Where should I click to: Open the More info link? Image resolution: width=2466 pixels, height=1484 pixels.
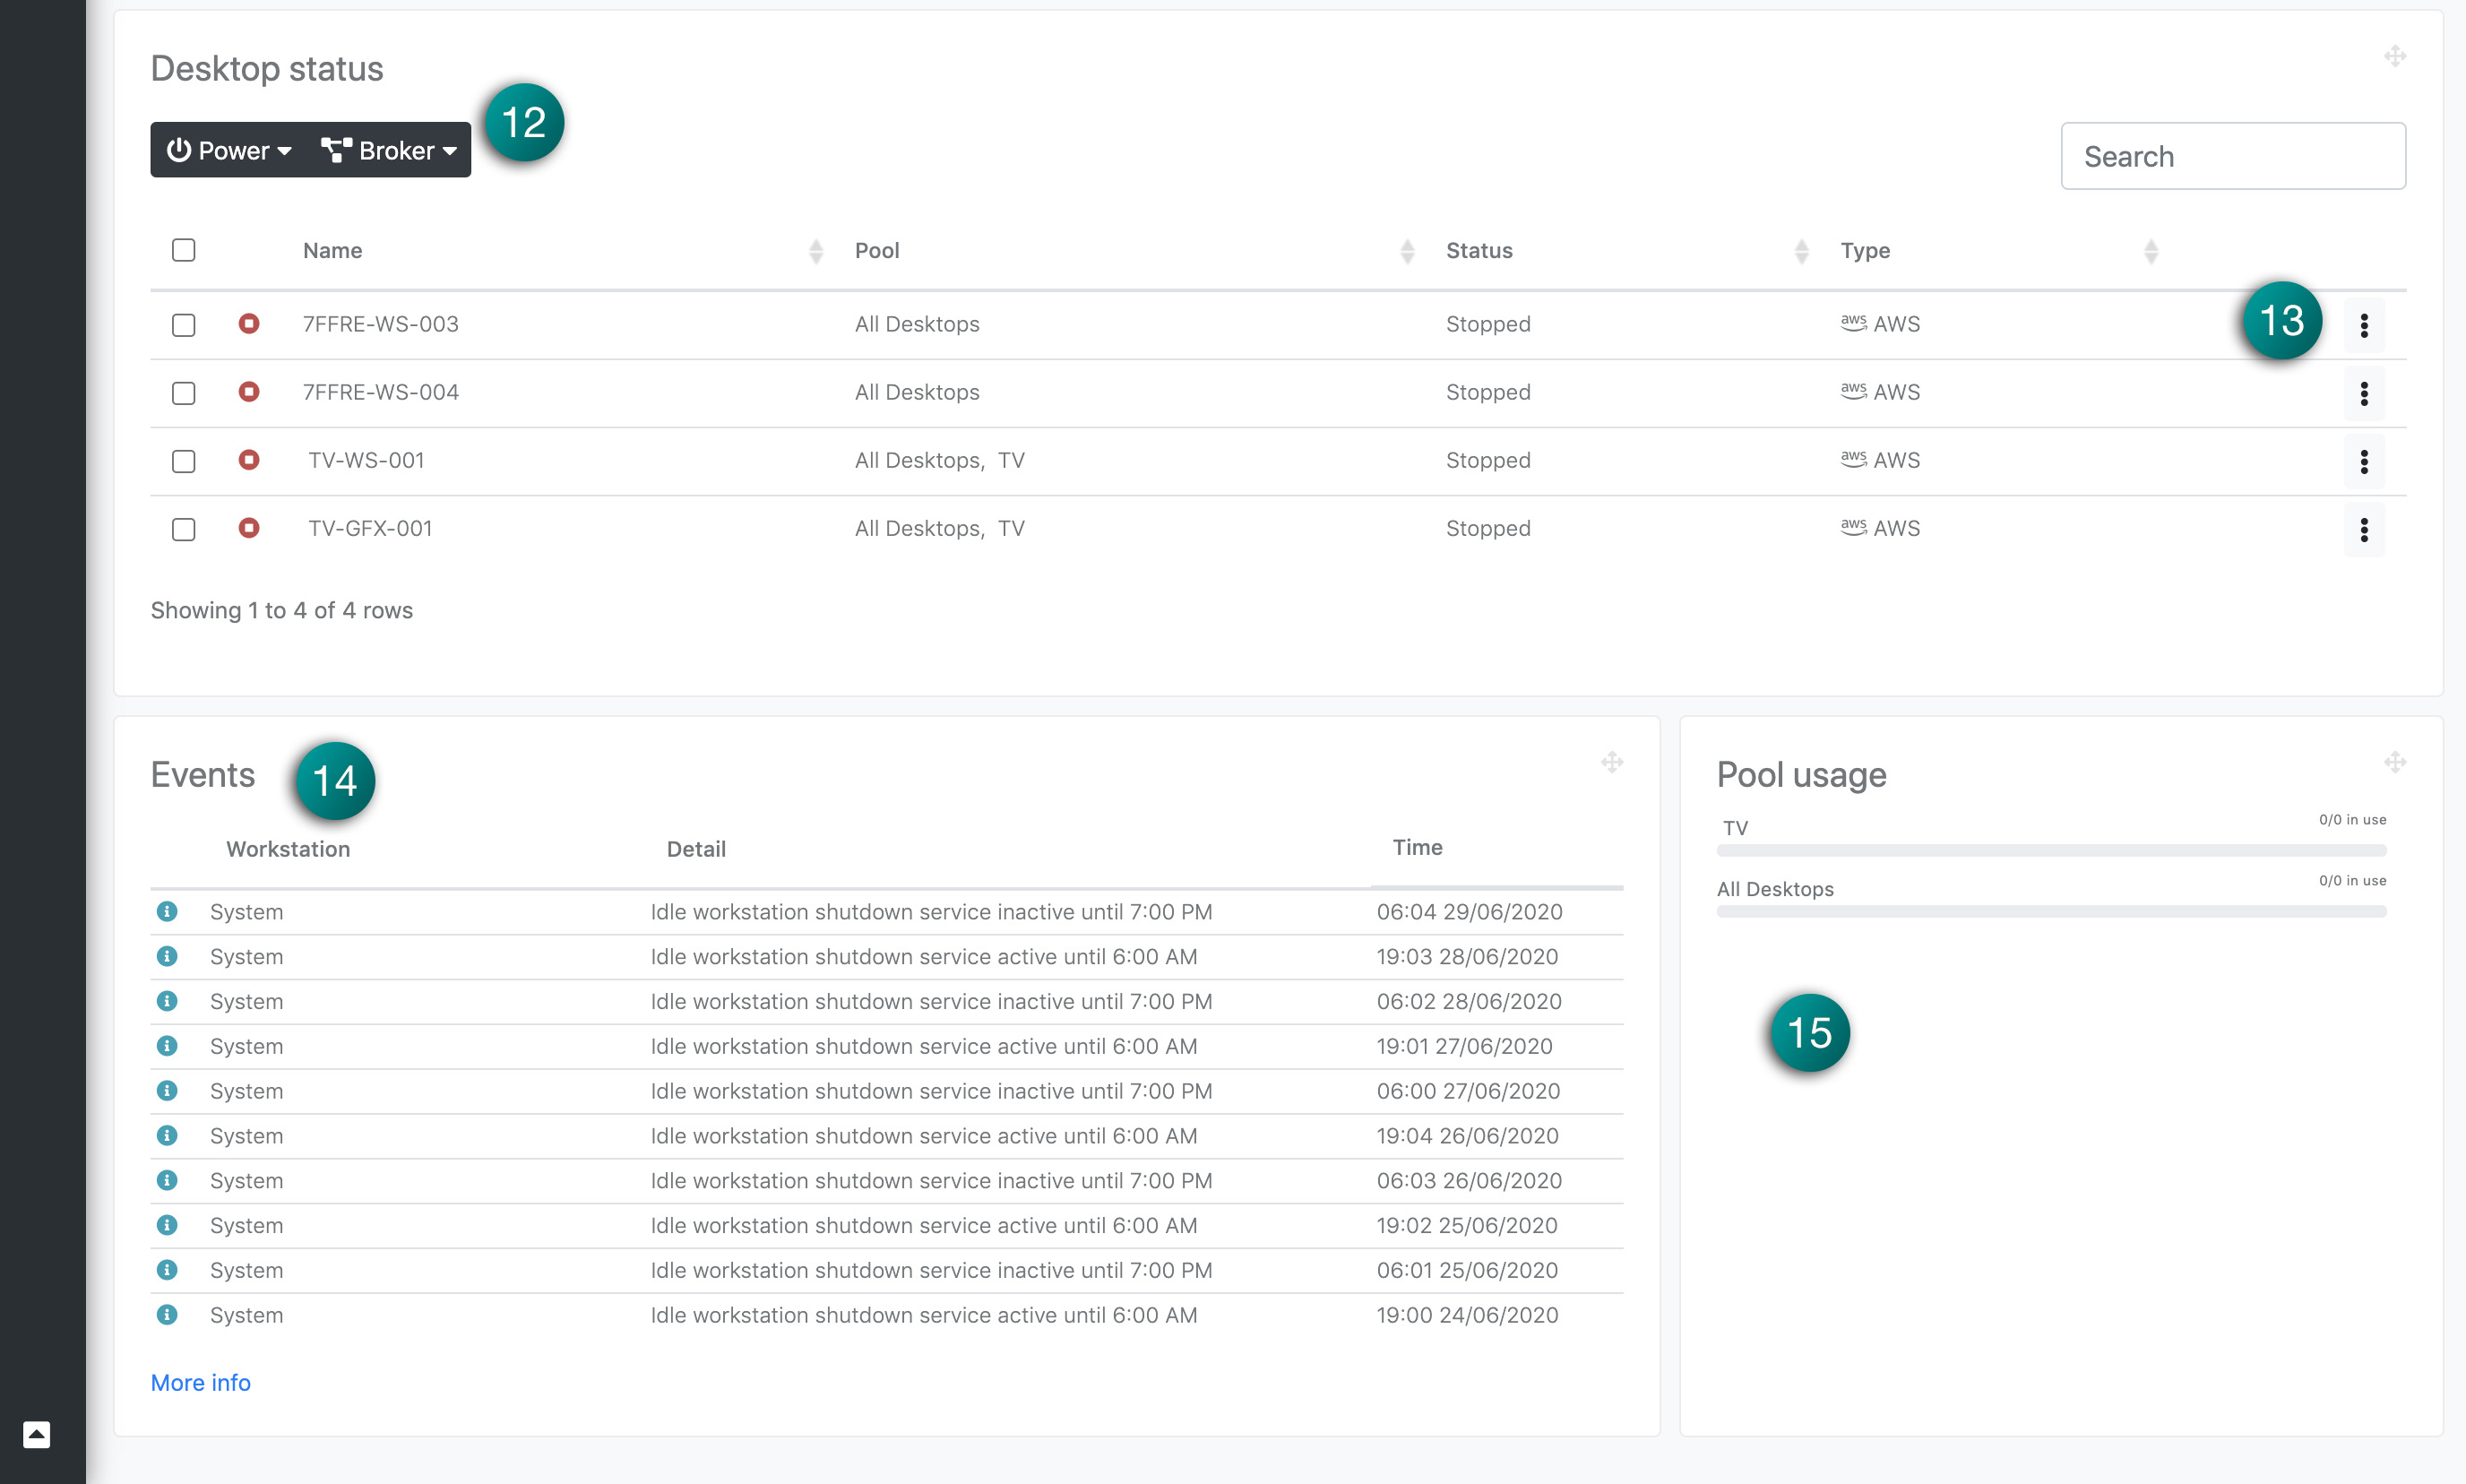[200, 1382]
